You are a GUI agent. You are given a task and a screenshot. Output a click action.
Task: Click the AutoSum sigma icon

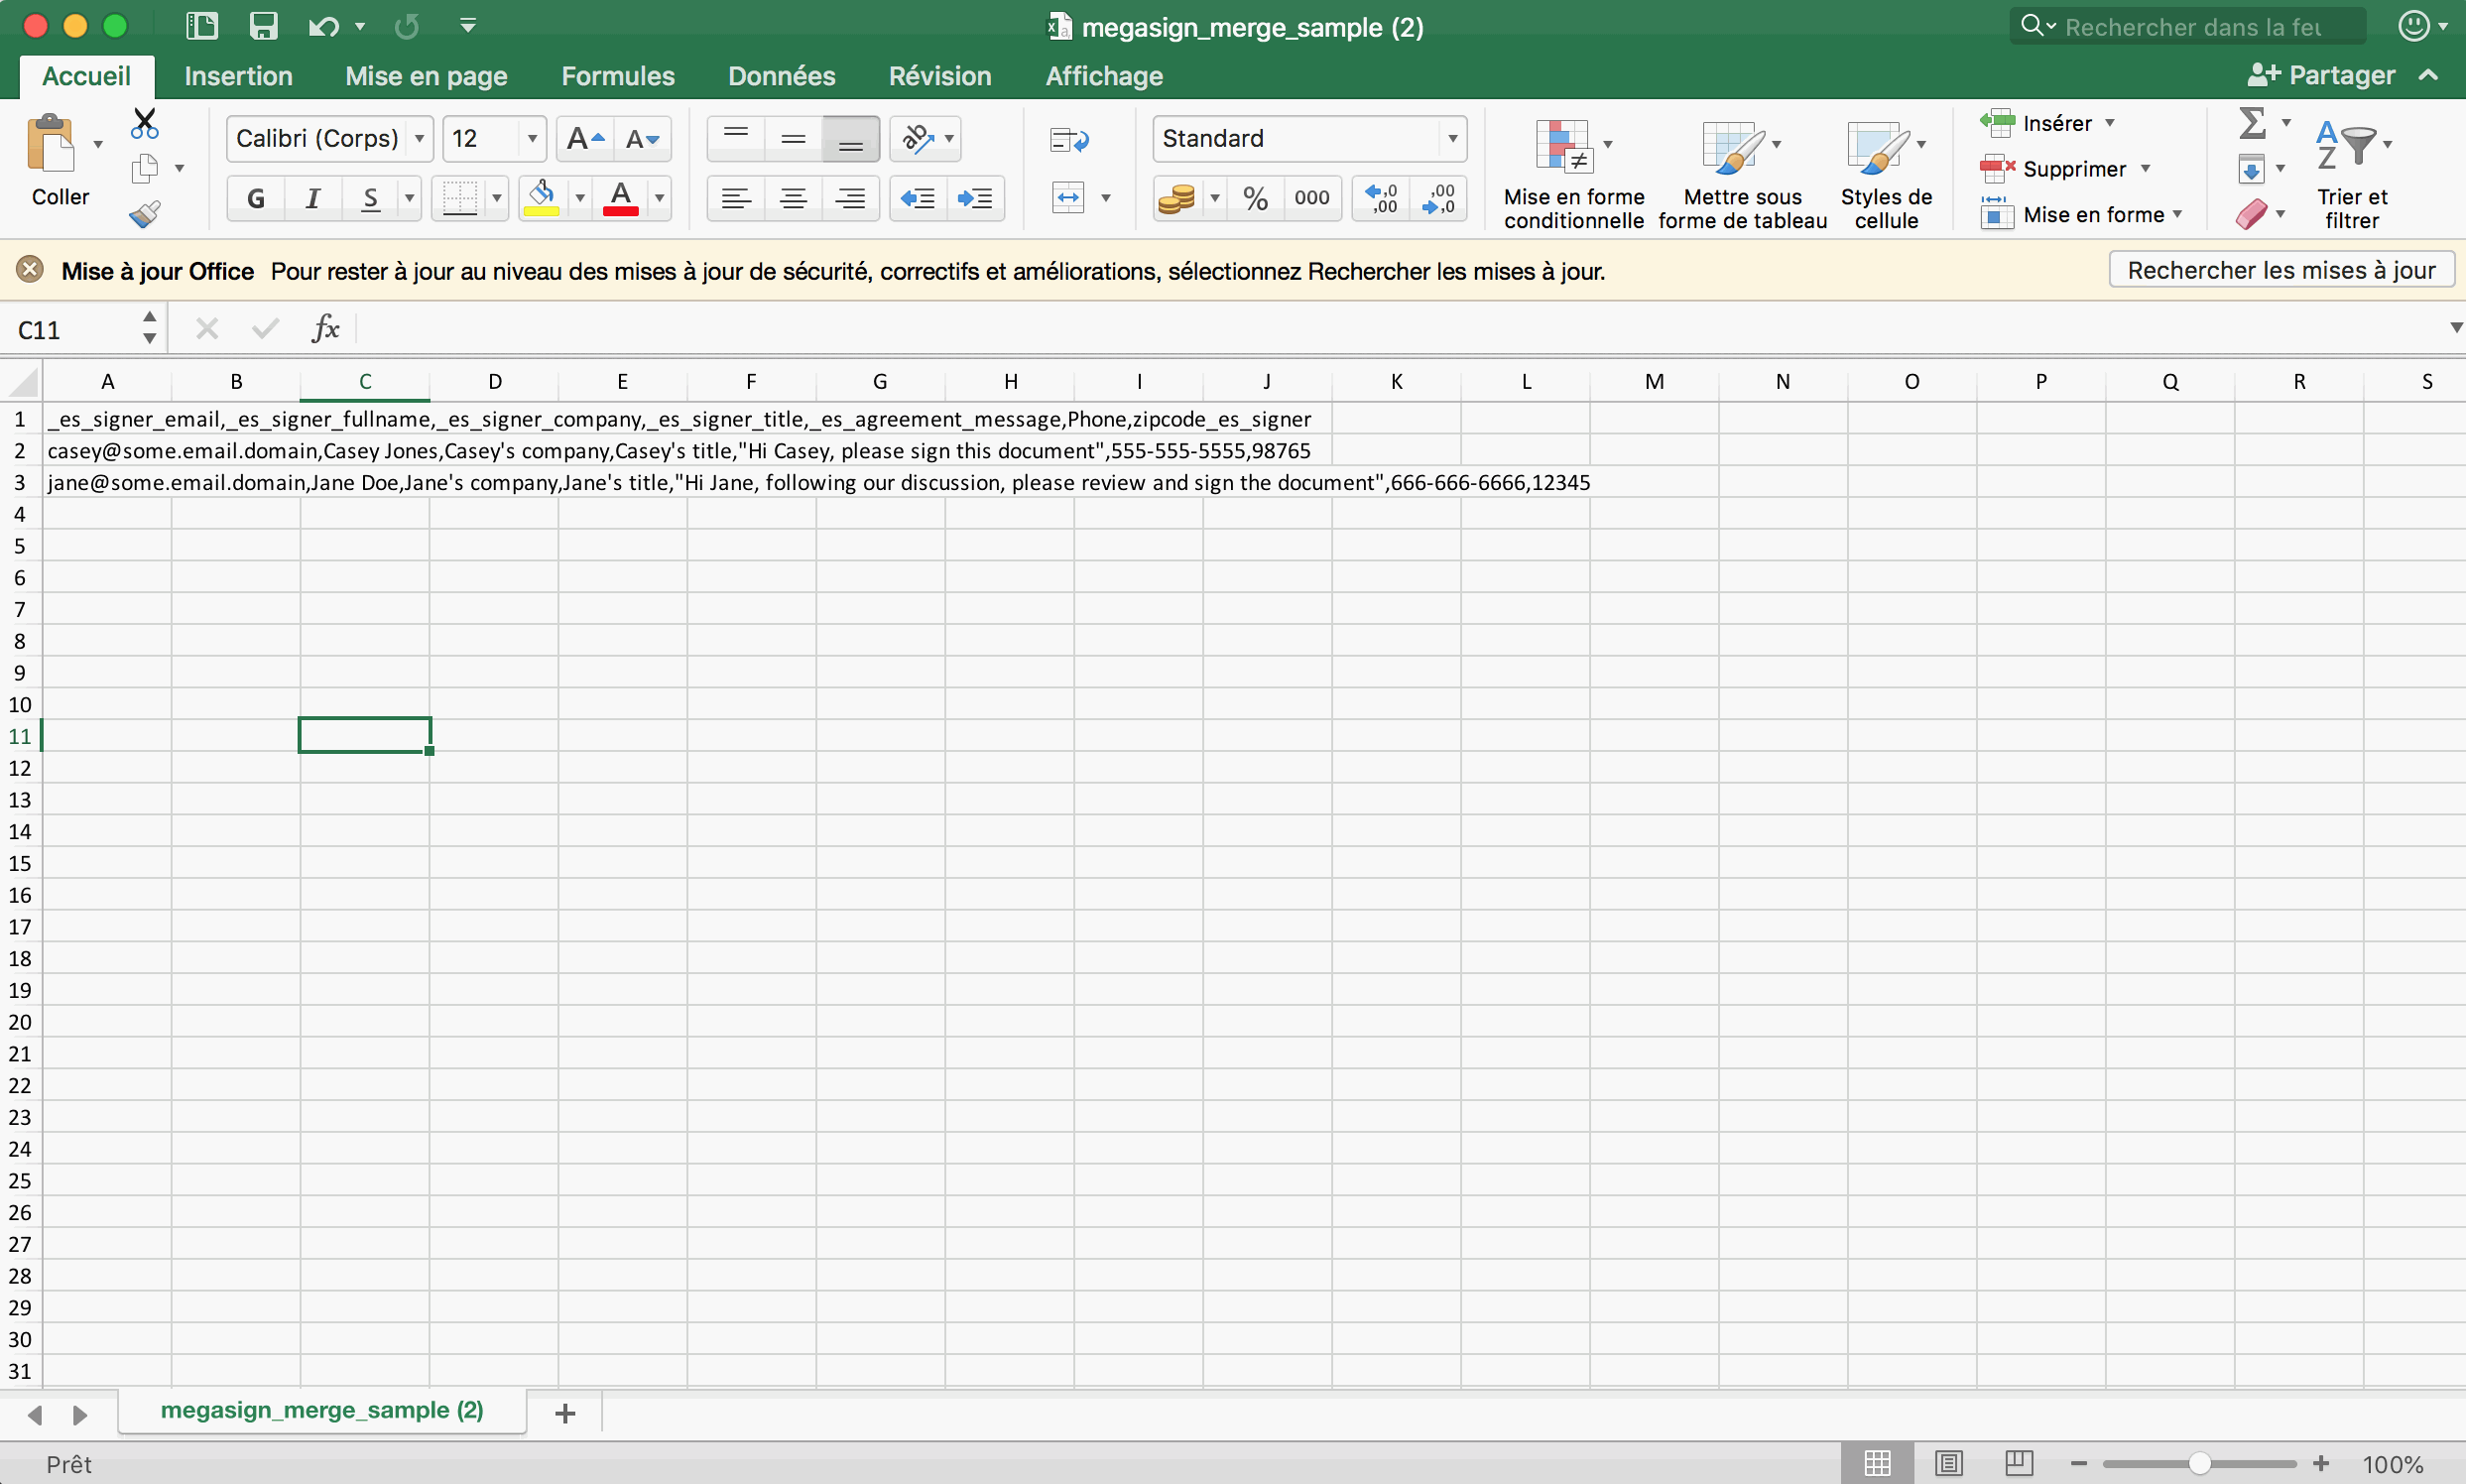2251,123
